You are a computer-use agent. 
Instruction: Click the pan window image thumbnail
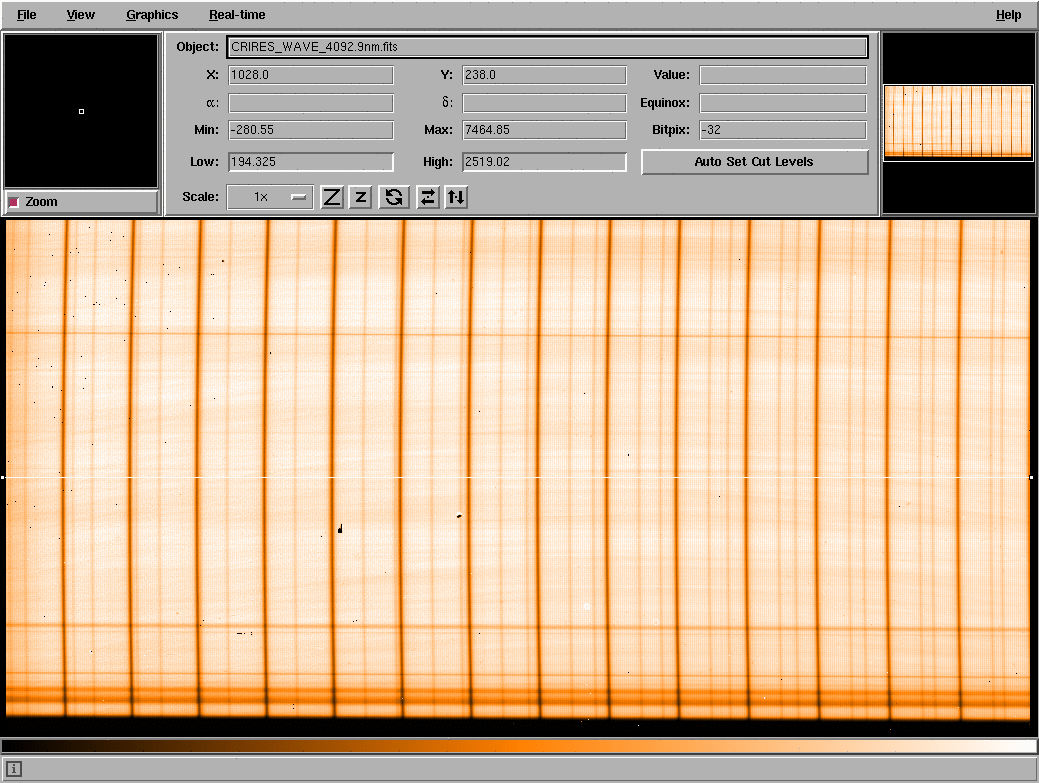(958, 123)
